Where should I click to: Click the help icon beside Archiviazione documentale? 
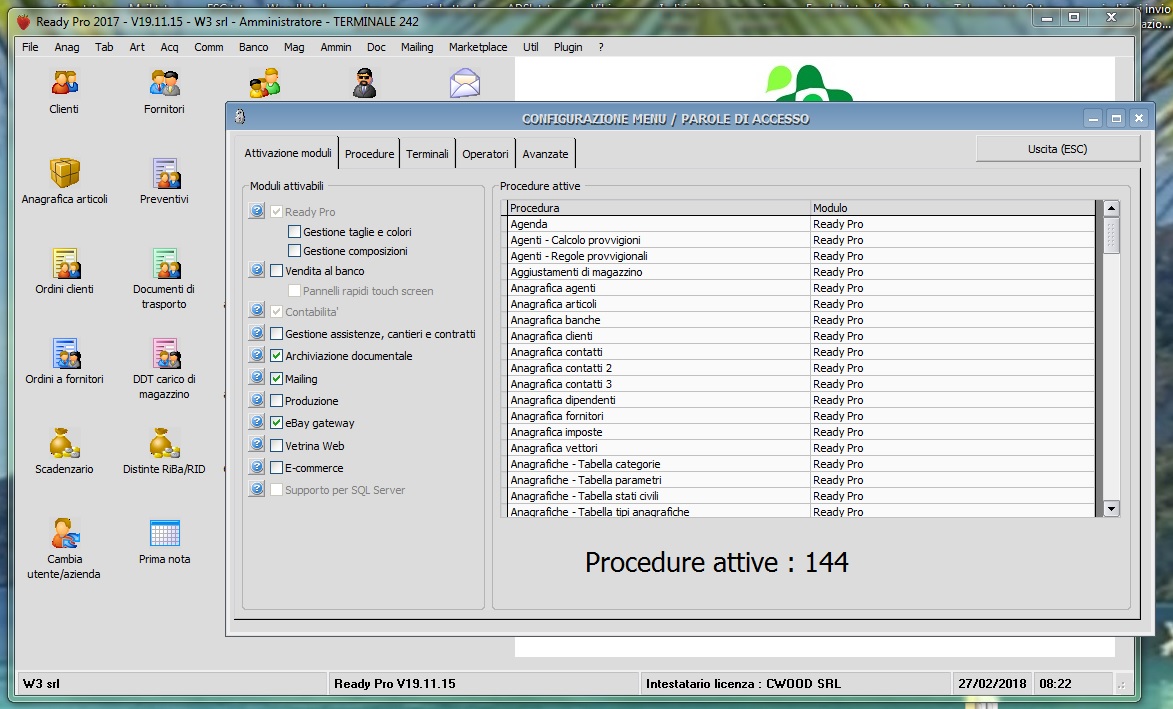[x=257, y=355]
